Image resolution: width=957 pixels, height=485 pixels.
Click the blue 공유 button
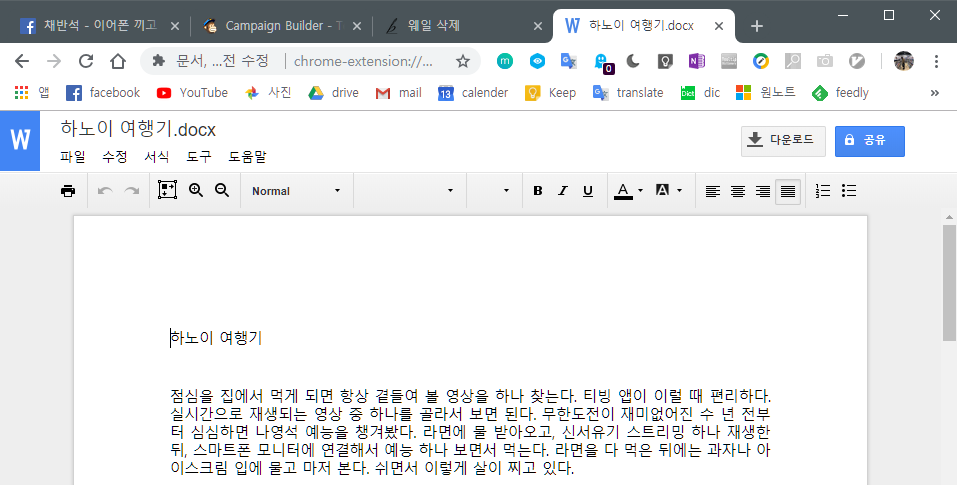870,141
